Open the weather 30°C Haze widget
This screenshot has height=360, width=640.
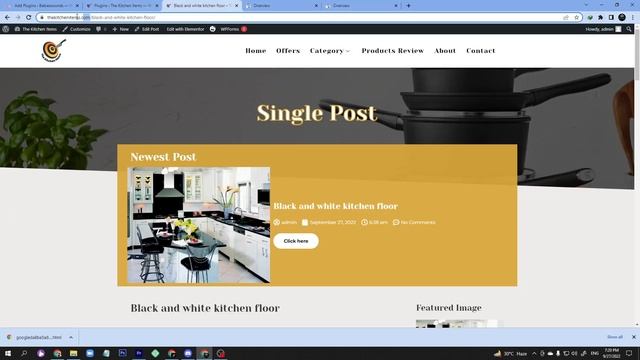pyautogui.click(x=510, y=353)
